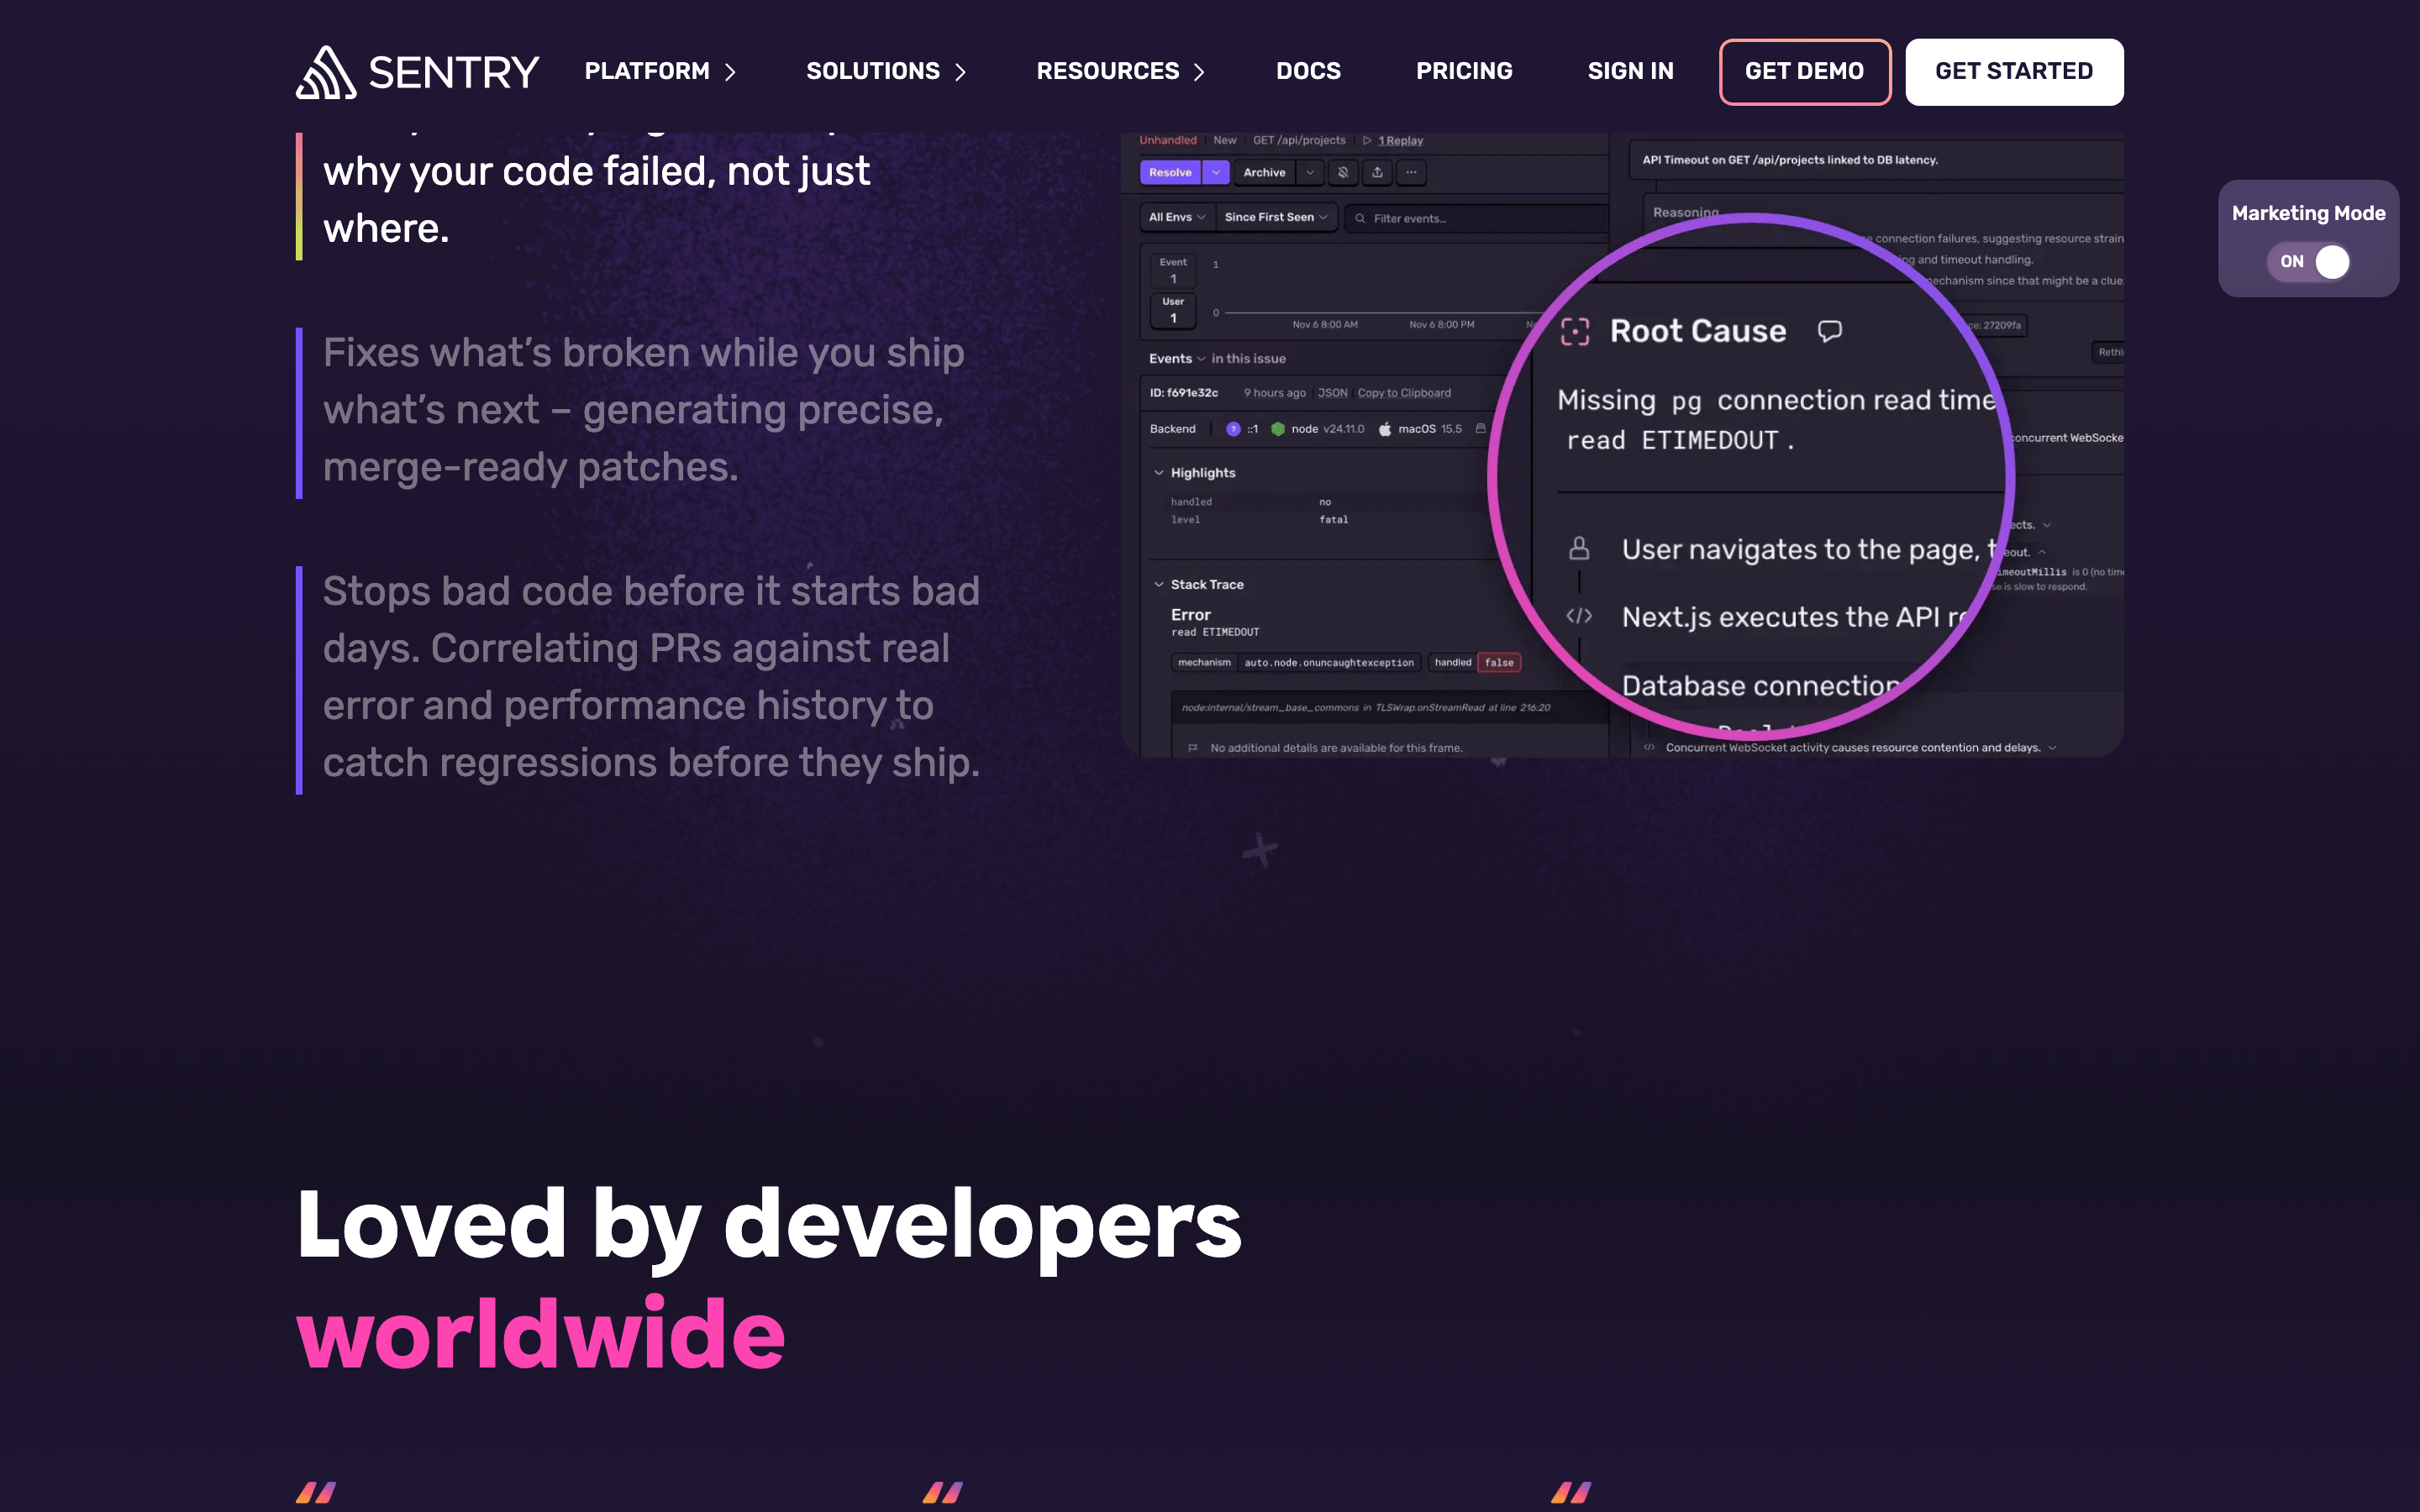Click the 'false' handled tag
Viewport: 2420px width, 1512px height.
pyautogui.click(x=1499, y=662)
